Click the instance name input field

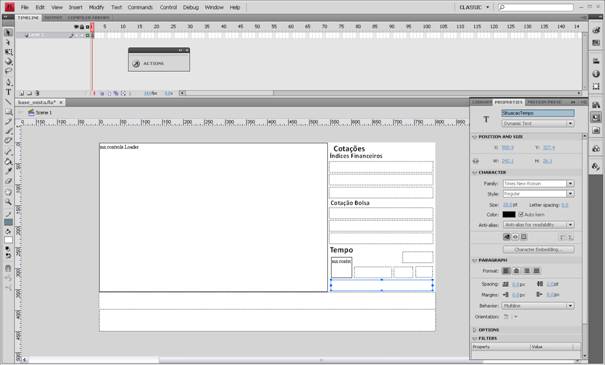[538, 113]
